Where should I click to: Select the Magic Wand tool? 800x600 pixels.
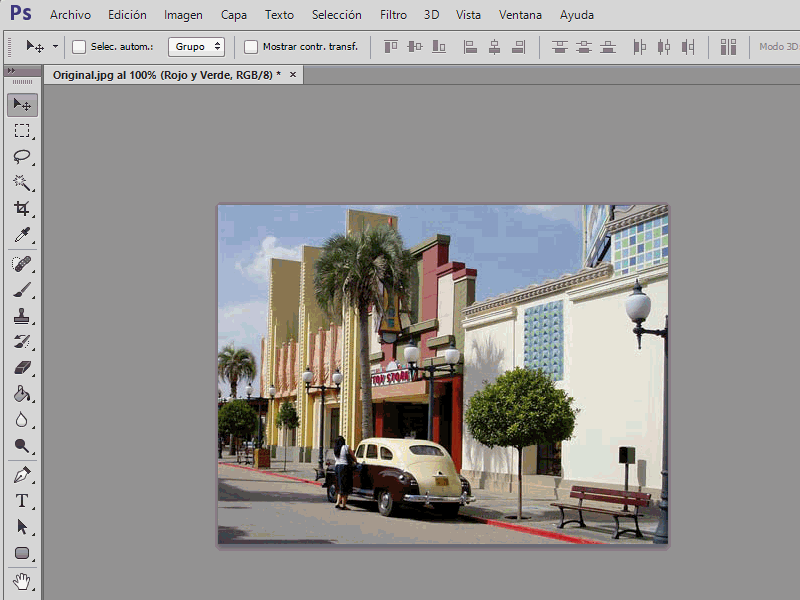[x=22, y=183]
